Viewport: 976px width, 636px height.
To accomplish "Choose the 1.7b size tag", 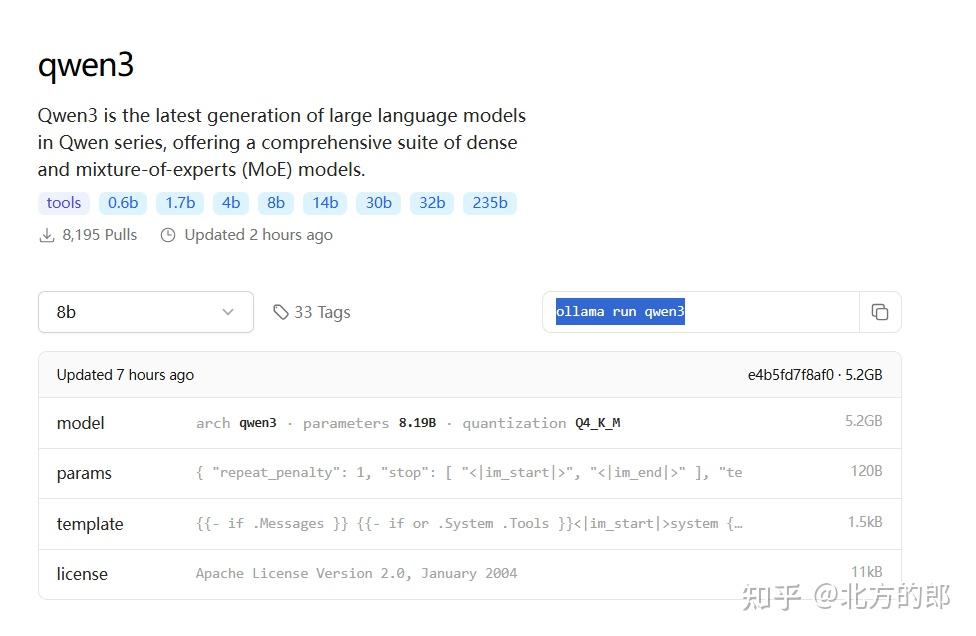I will (180, 203).
